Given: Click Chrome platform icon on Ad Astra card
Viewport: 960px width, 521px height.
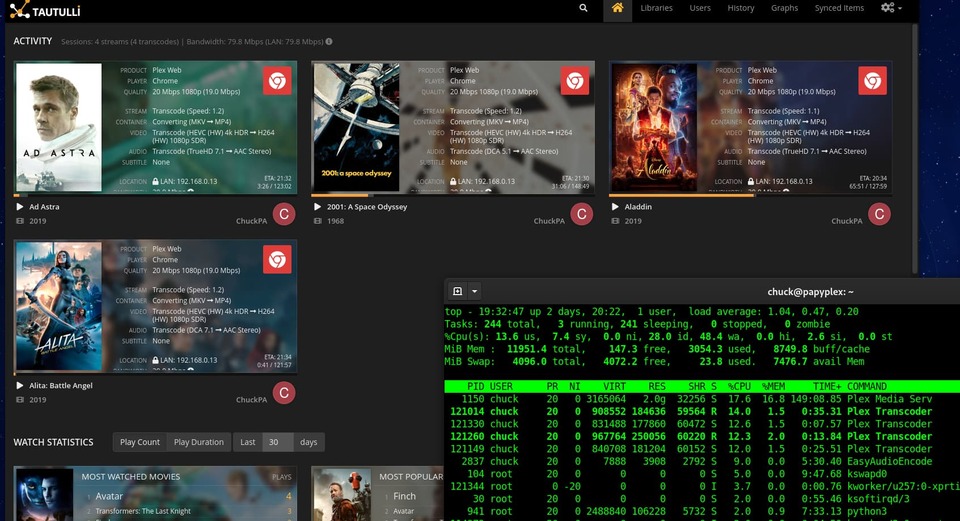Looking at the screenshot, I should (277, 81).
